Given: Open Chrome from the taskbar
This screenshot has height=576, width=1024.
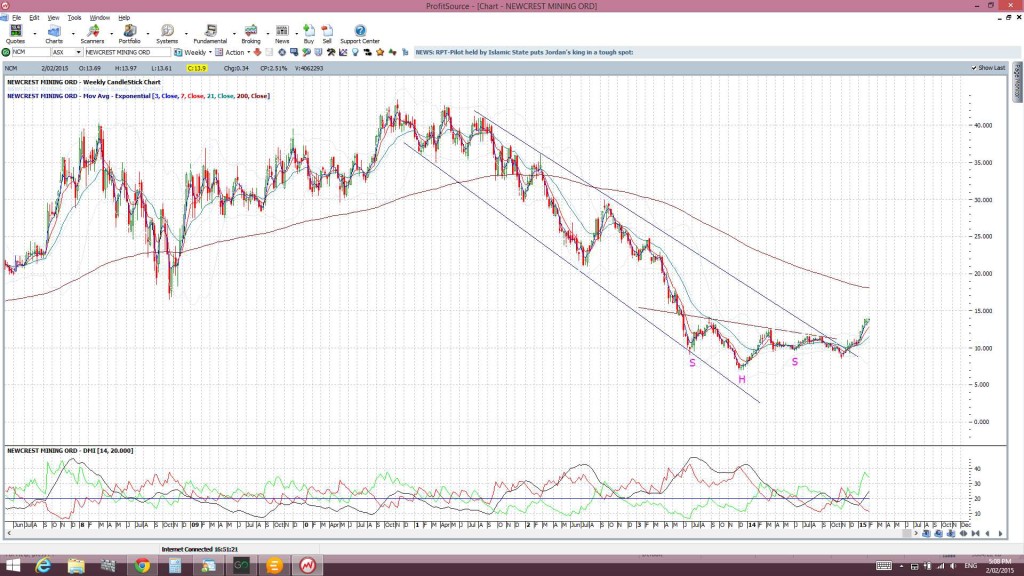Looking at the screenshot, I should (142, 566).
